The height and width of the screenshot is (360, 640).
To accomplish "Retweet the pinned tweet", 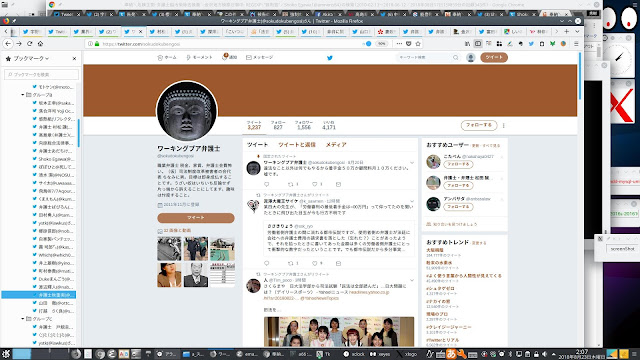I will (291, 184).
